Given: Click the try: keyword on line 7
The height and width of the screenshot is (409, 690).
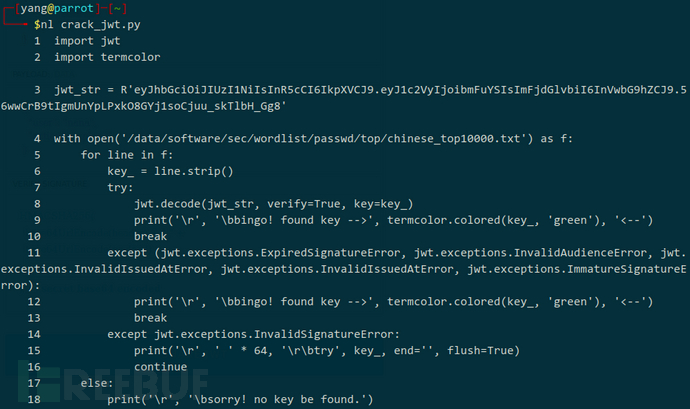Looking at the screenshot, I should [x=120, y=188].
